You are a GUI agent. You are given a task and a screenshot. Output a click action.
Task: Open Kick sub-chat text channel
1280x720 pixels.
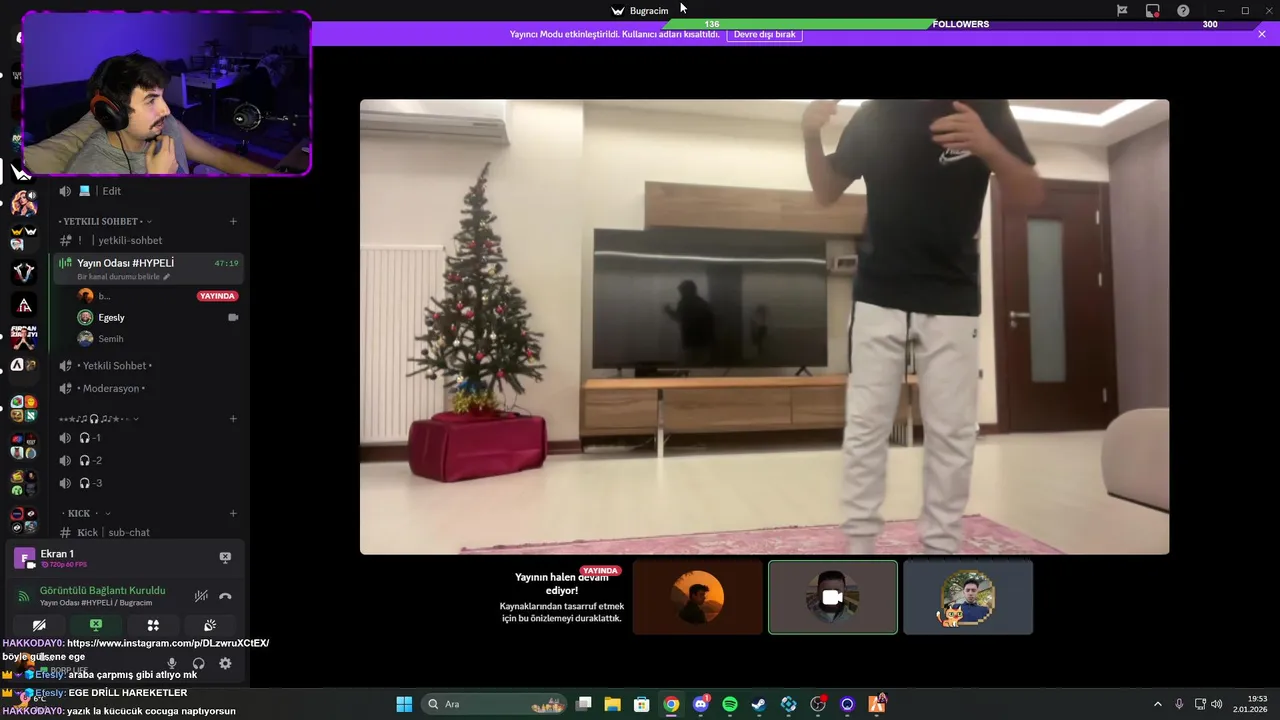pos(147,532)
